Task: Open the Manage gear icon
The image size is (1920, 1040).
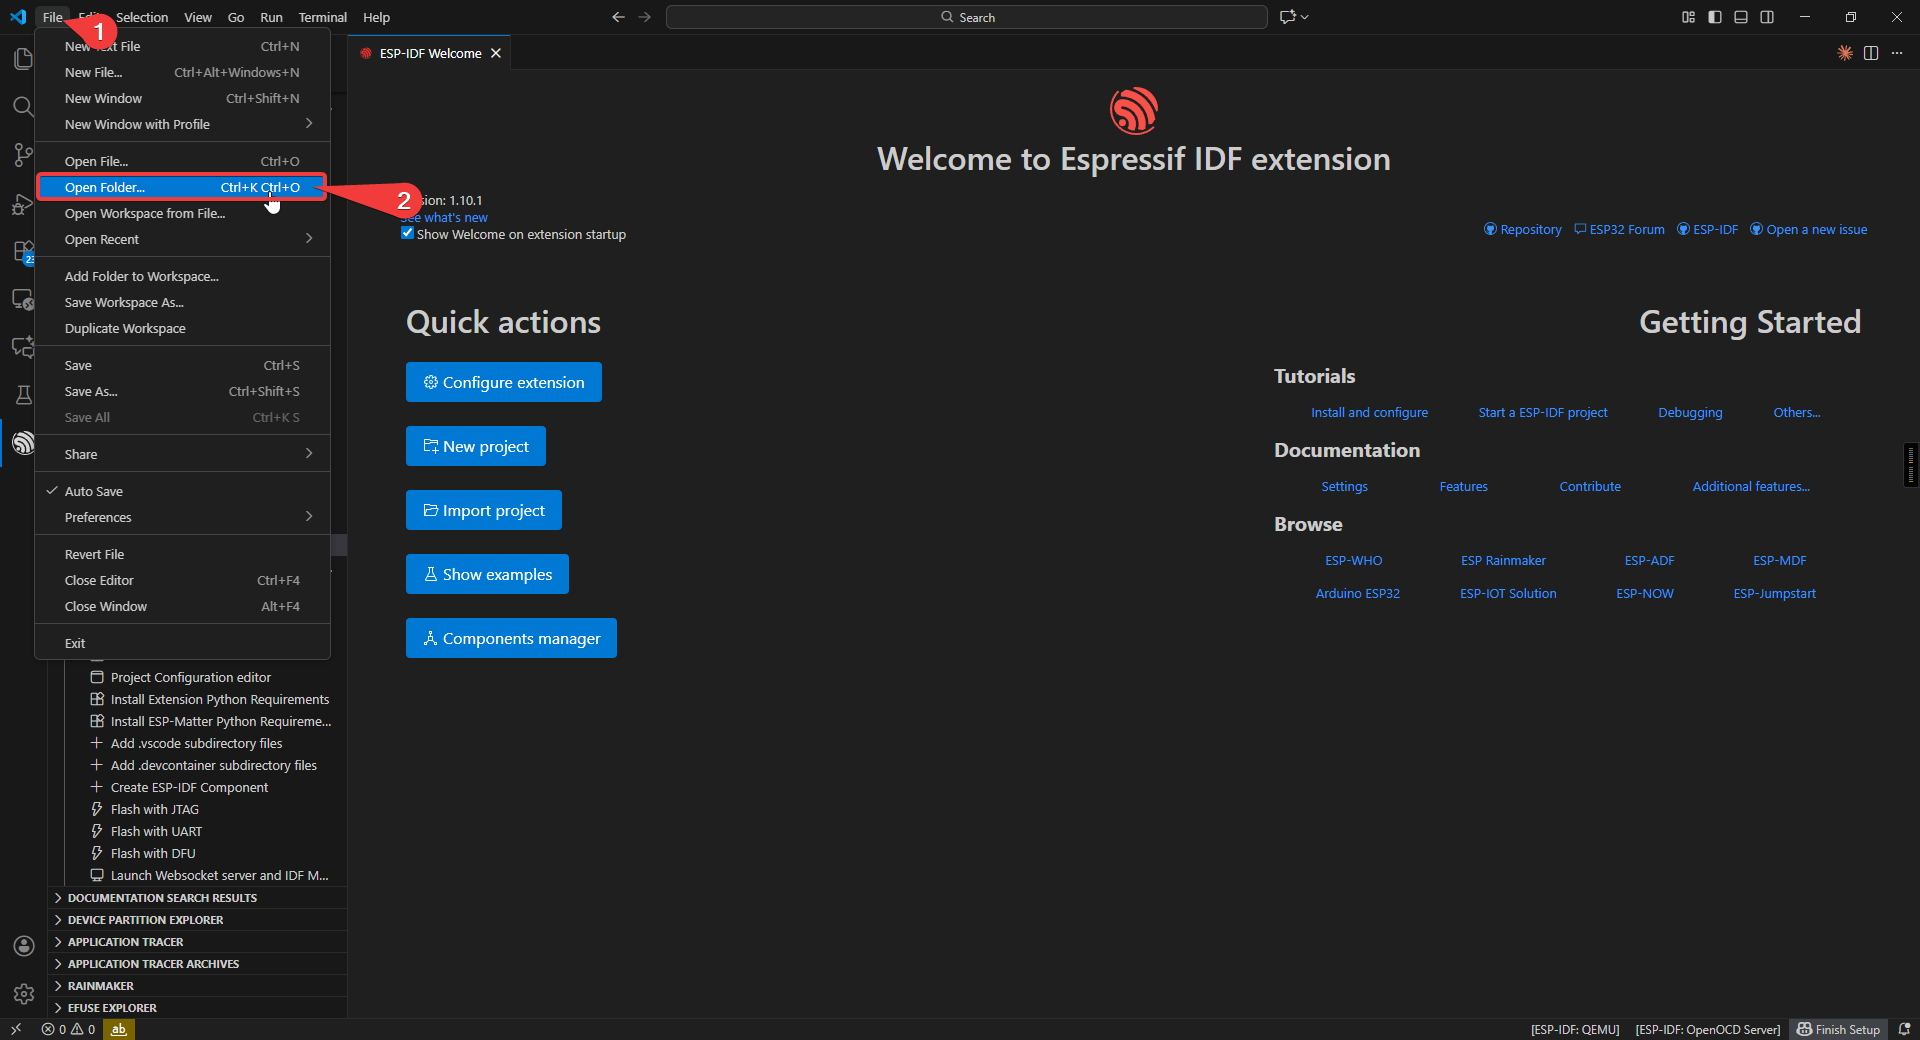Action: (24, 994)
